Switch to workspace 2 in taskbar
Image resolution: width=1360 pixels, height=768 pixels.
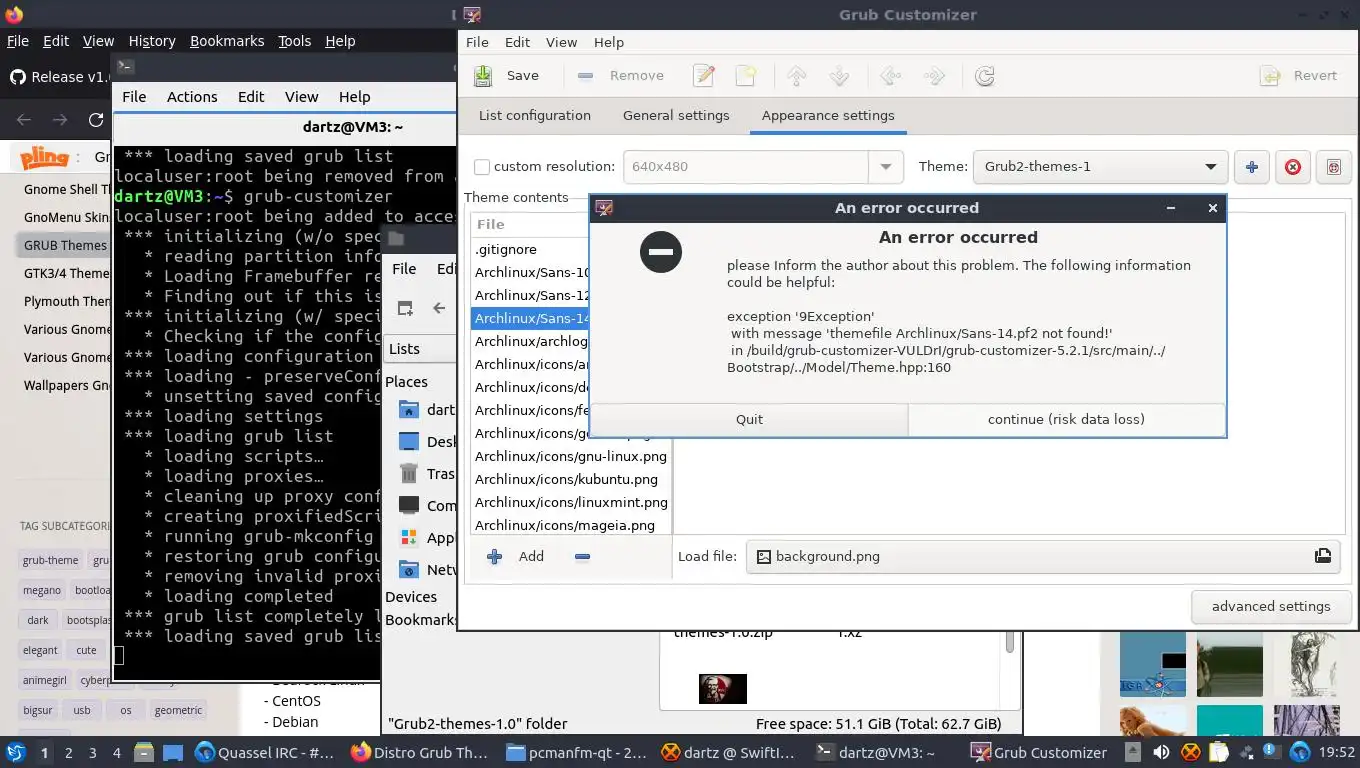click(68, 753)
